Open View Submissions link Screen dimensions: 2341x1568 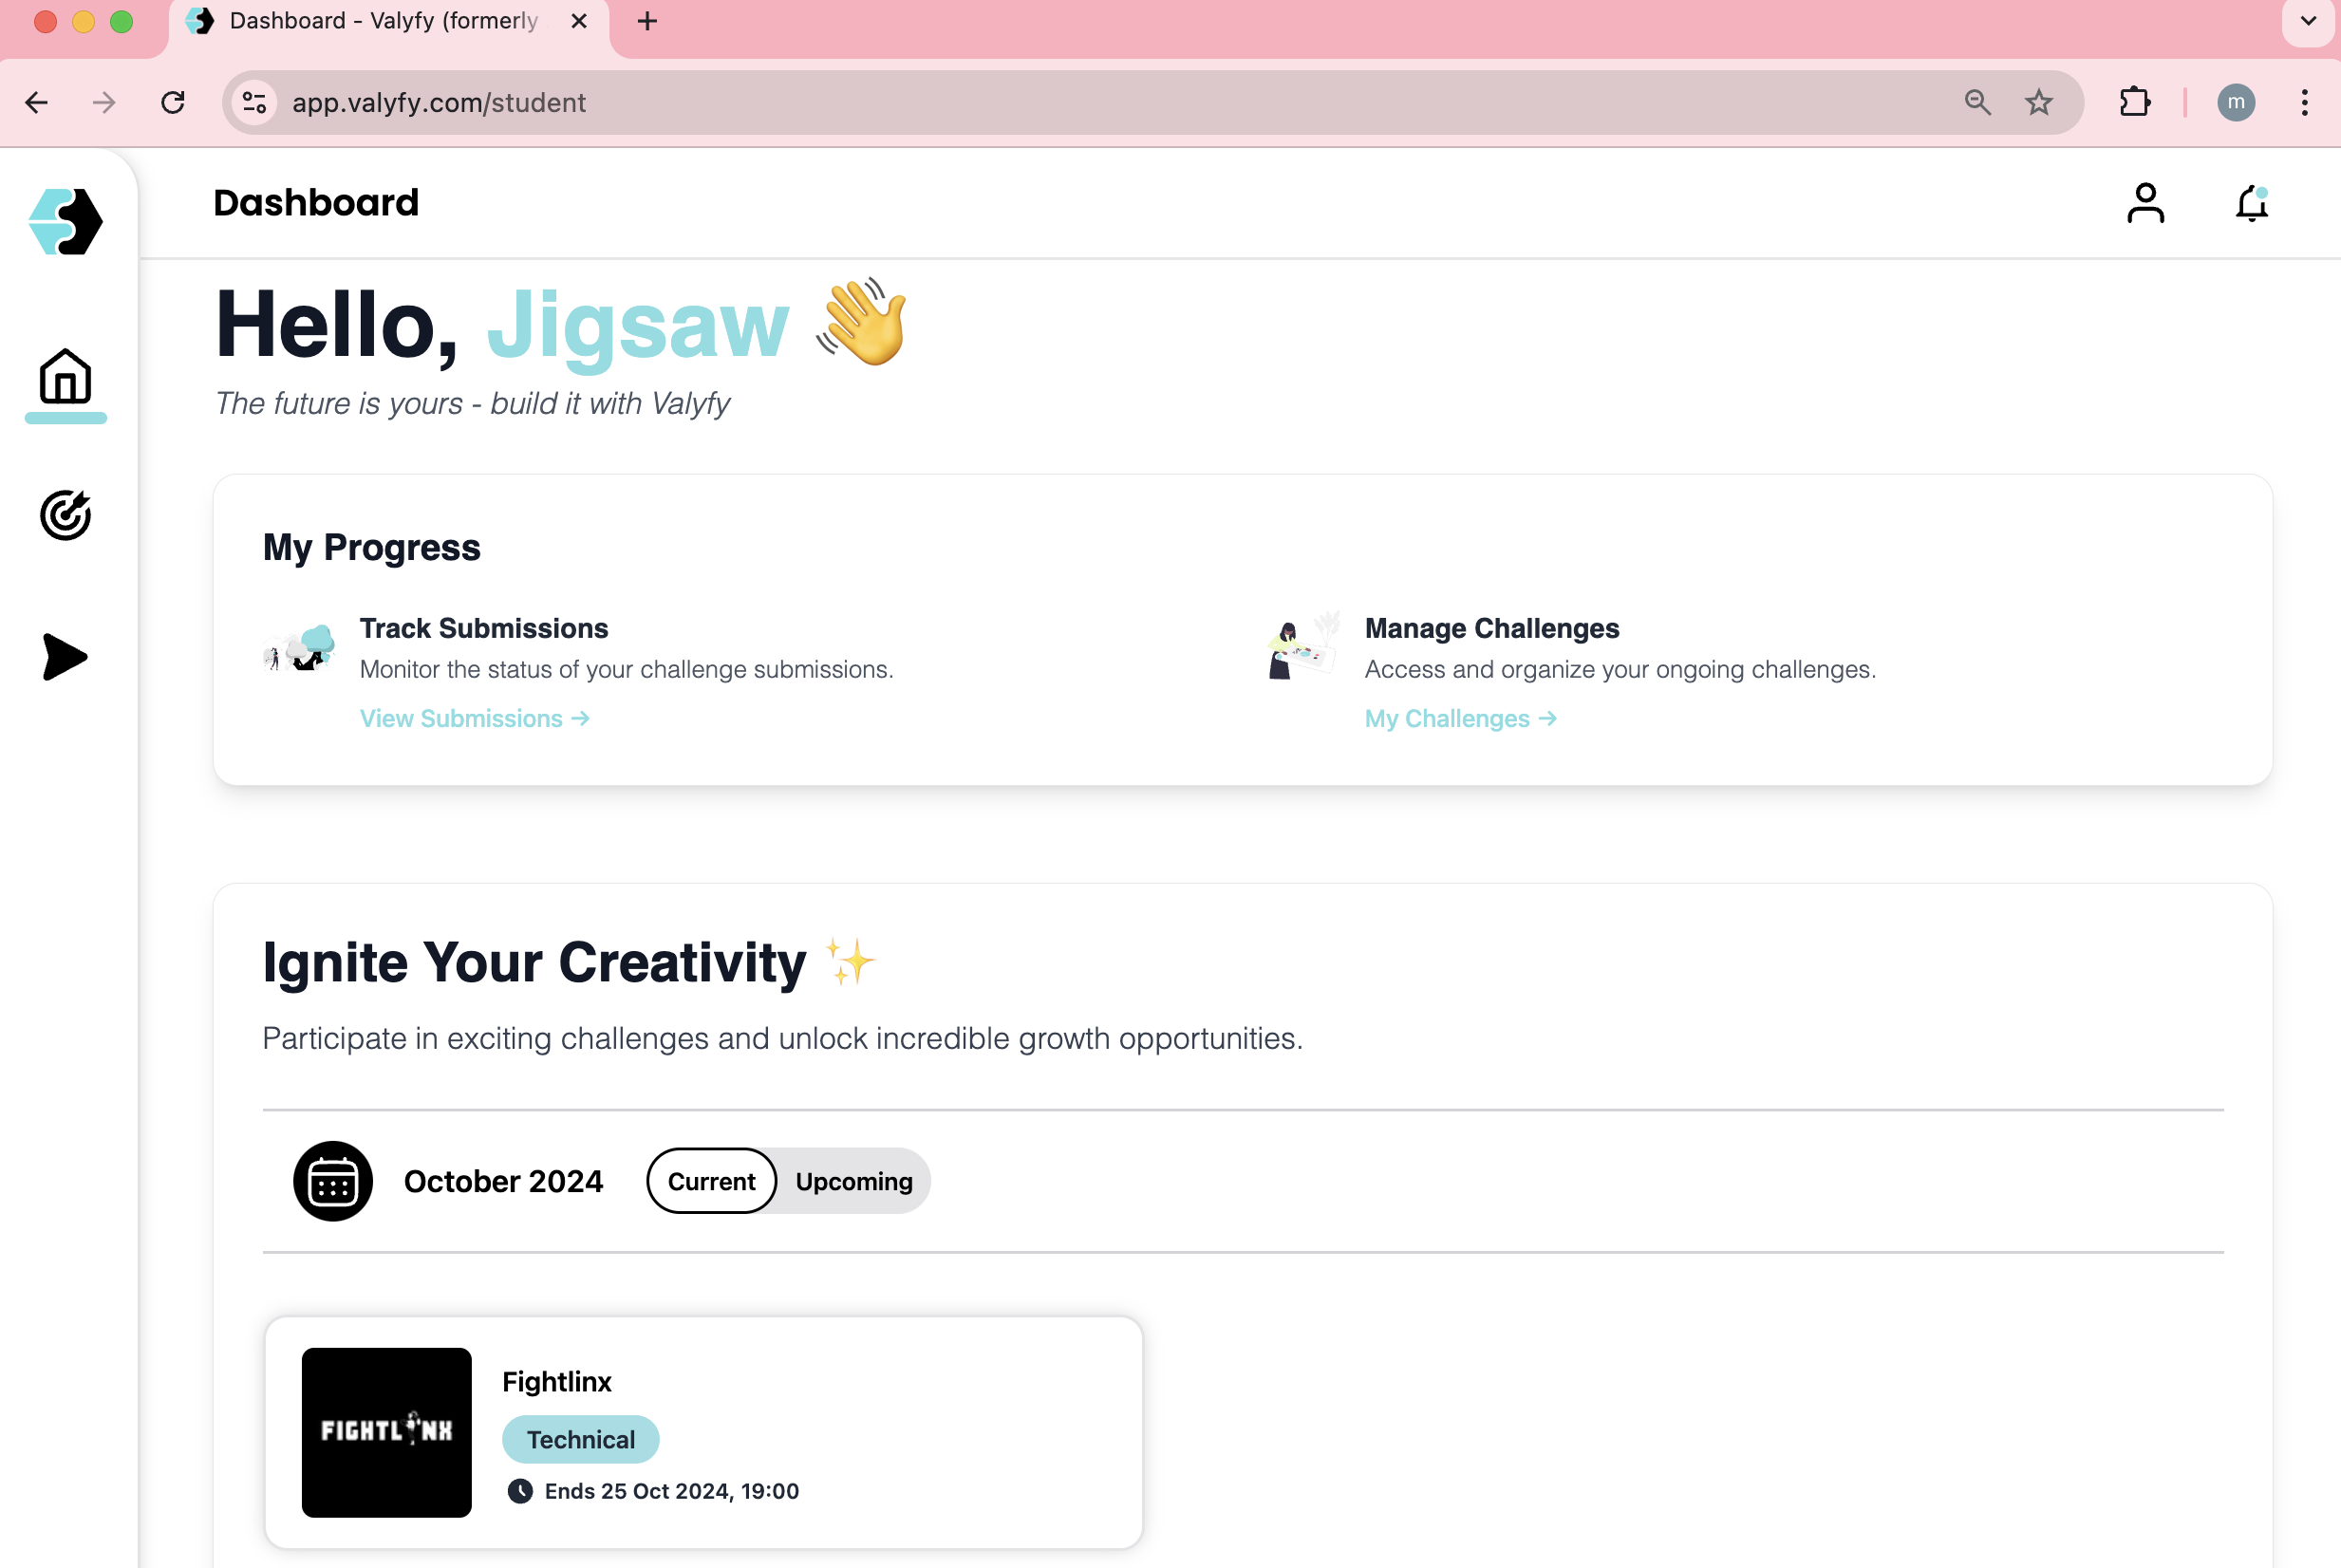tap(473, 718)
